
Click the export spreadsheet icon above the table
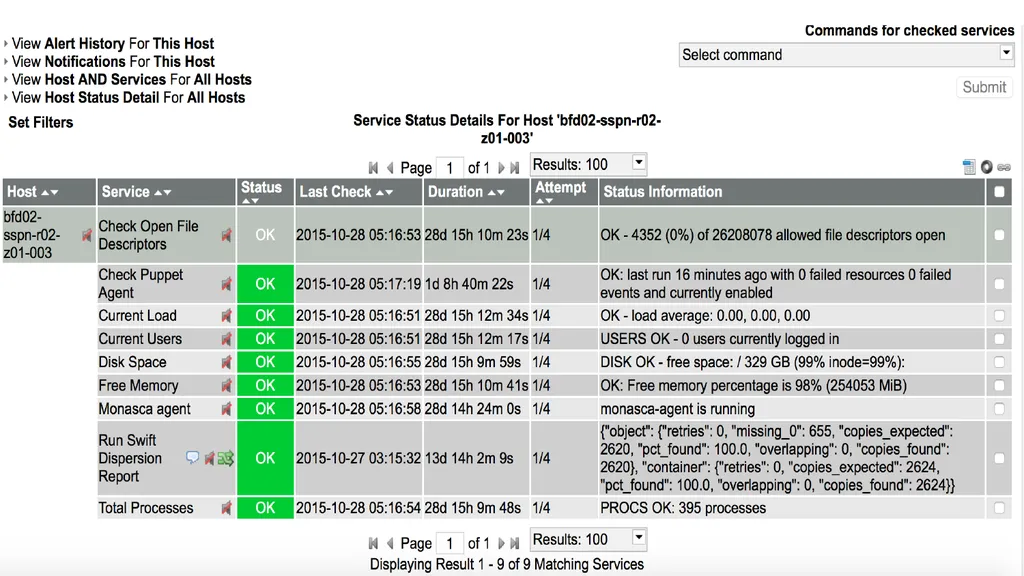click(x=968, y=167)
